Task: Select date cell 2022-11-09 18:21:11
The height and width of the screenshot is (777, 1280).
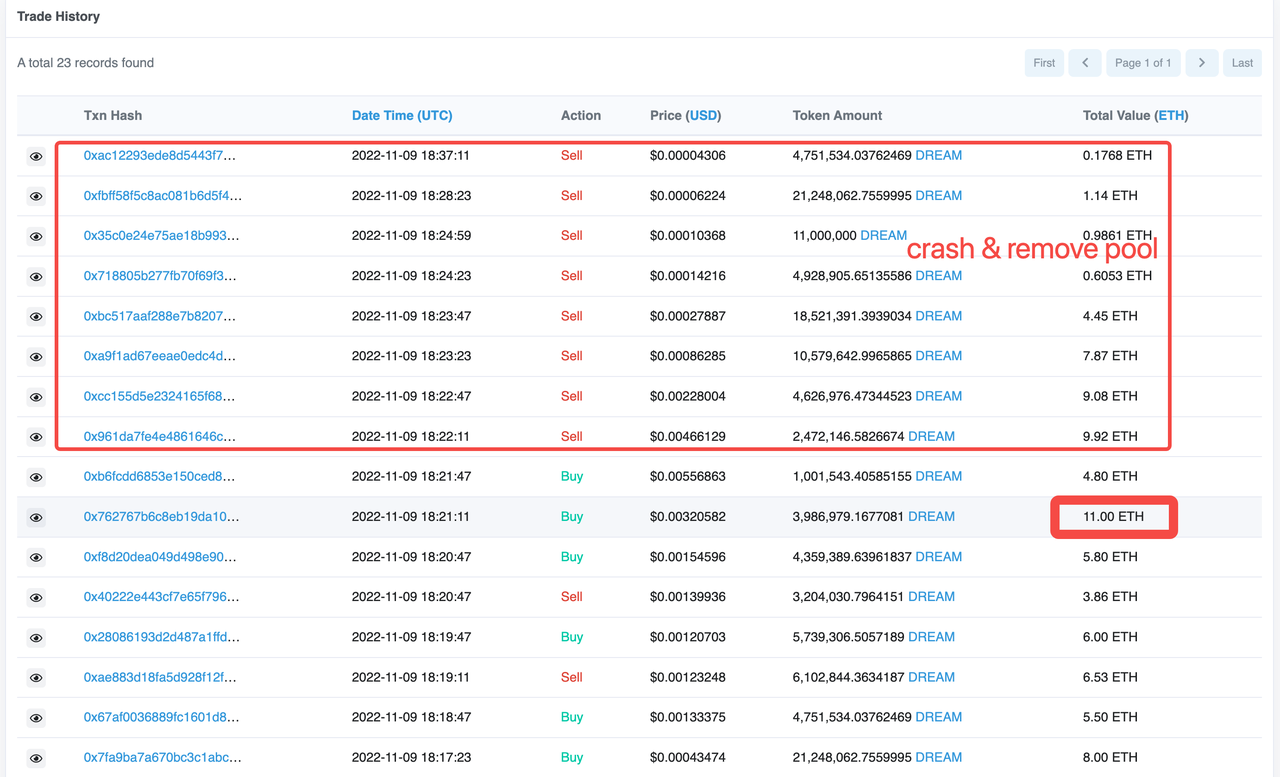Action: 411,517
